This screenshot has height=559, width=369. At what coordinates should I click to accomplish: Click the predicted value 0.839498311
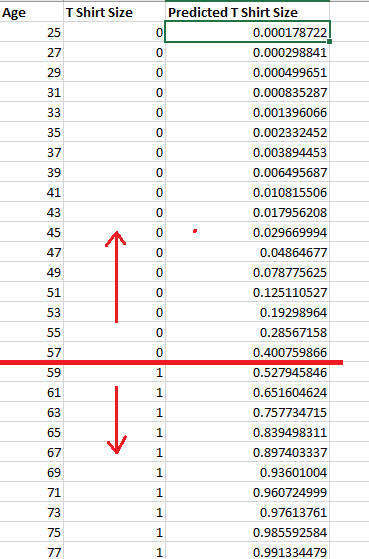coord(247,432)
